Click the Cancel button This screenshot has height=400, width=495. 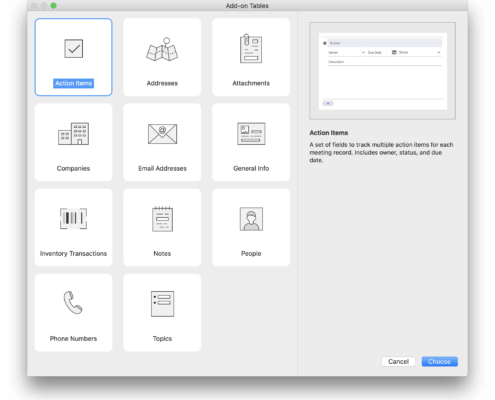click(398, 362)
